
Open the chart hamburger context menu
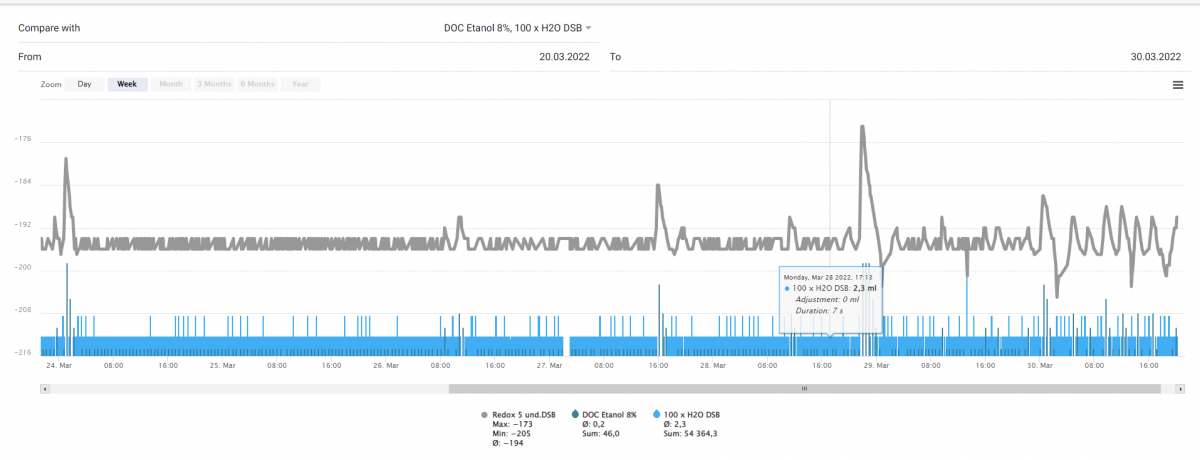click(1178, 85)
